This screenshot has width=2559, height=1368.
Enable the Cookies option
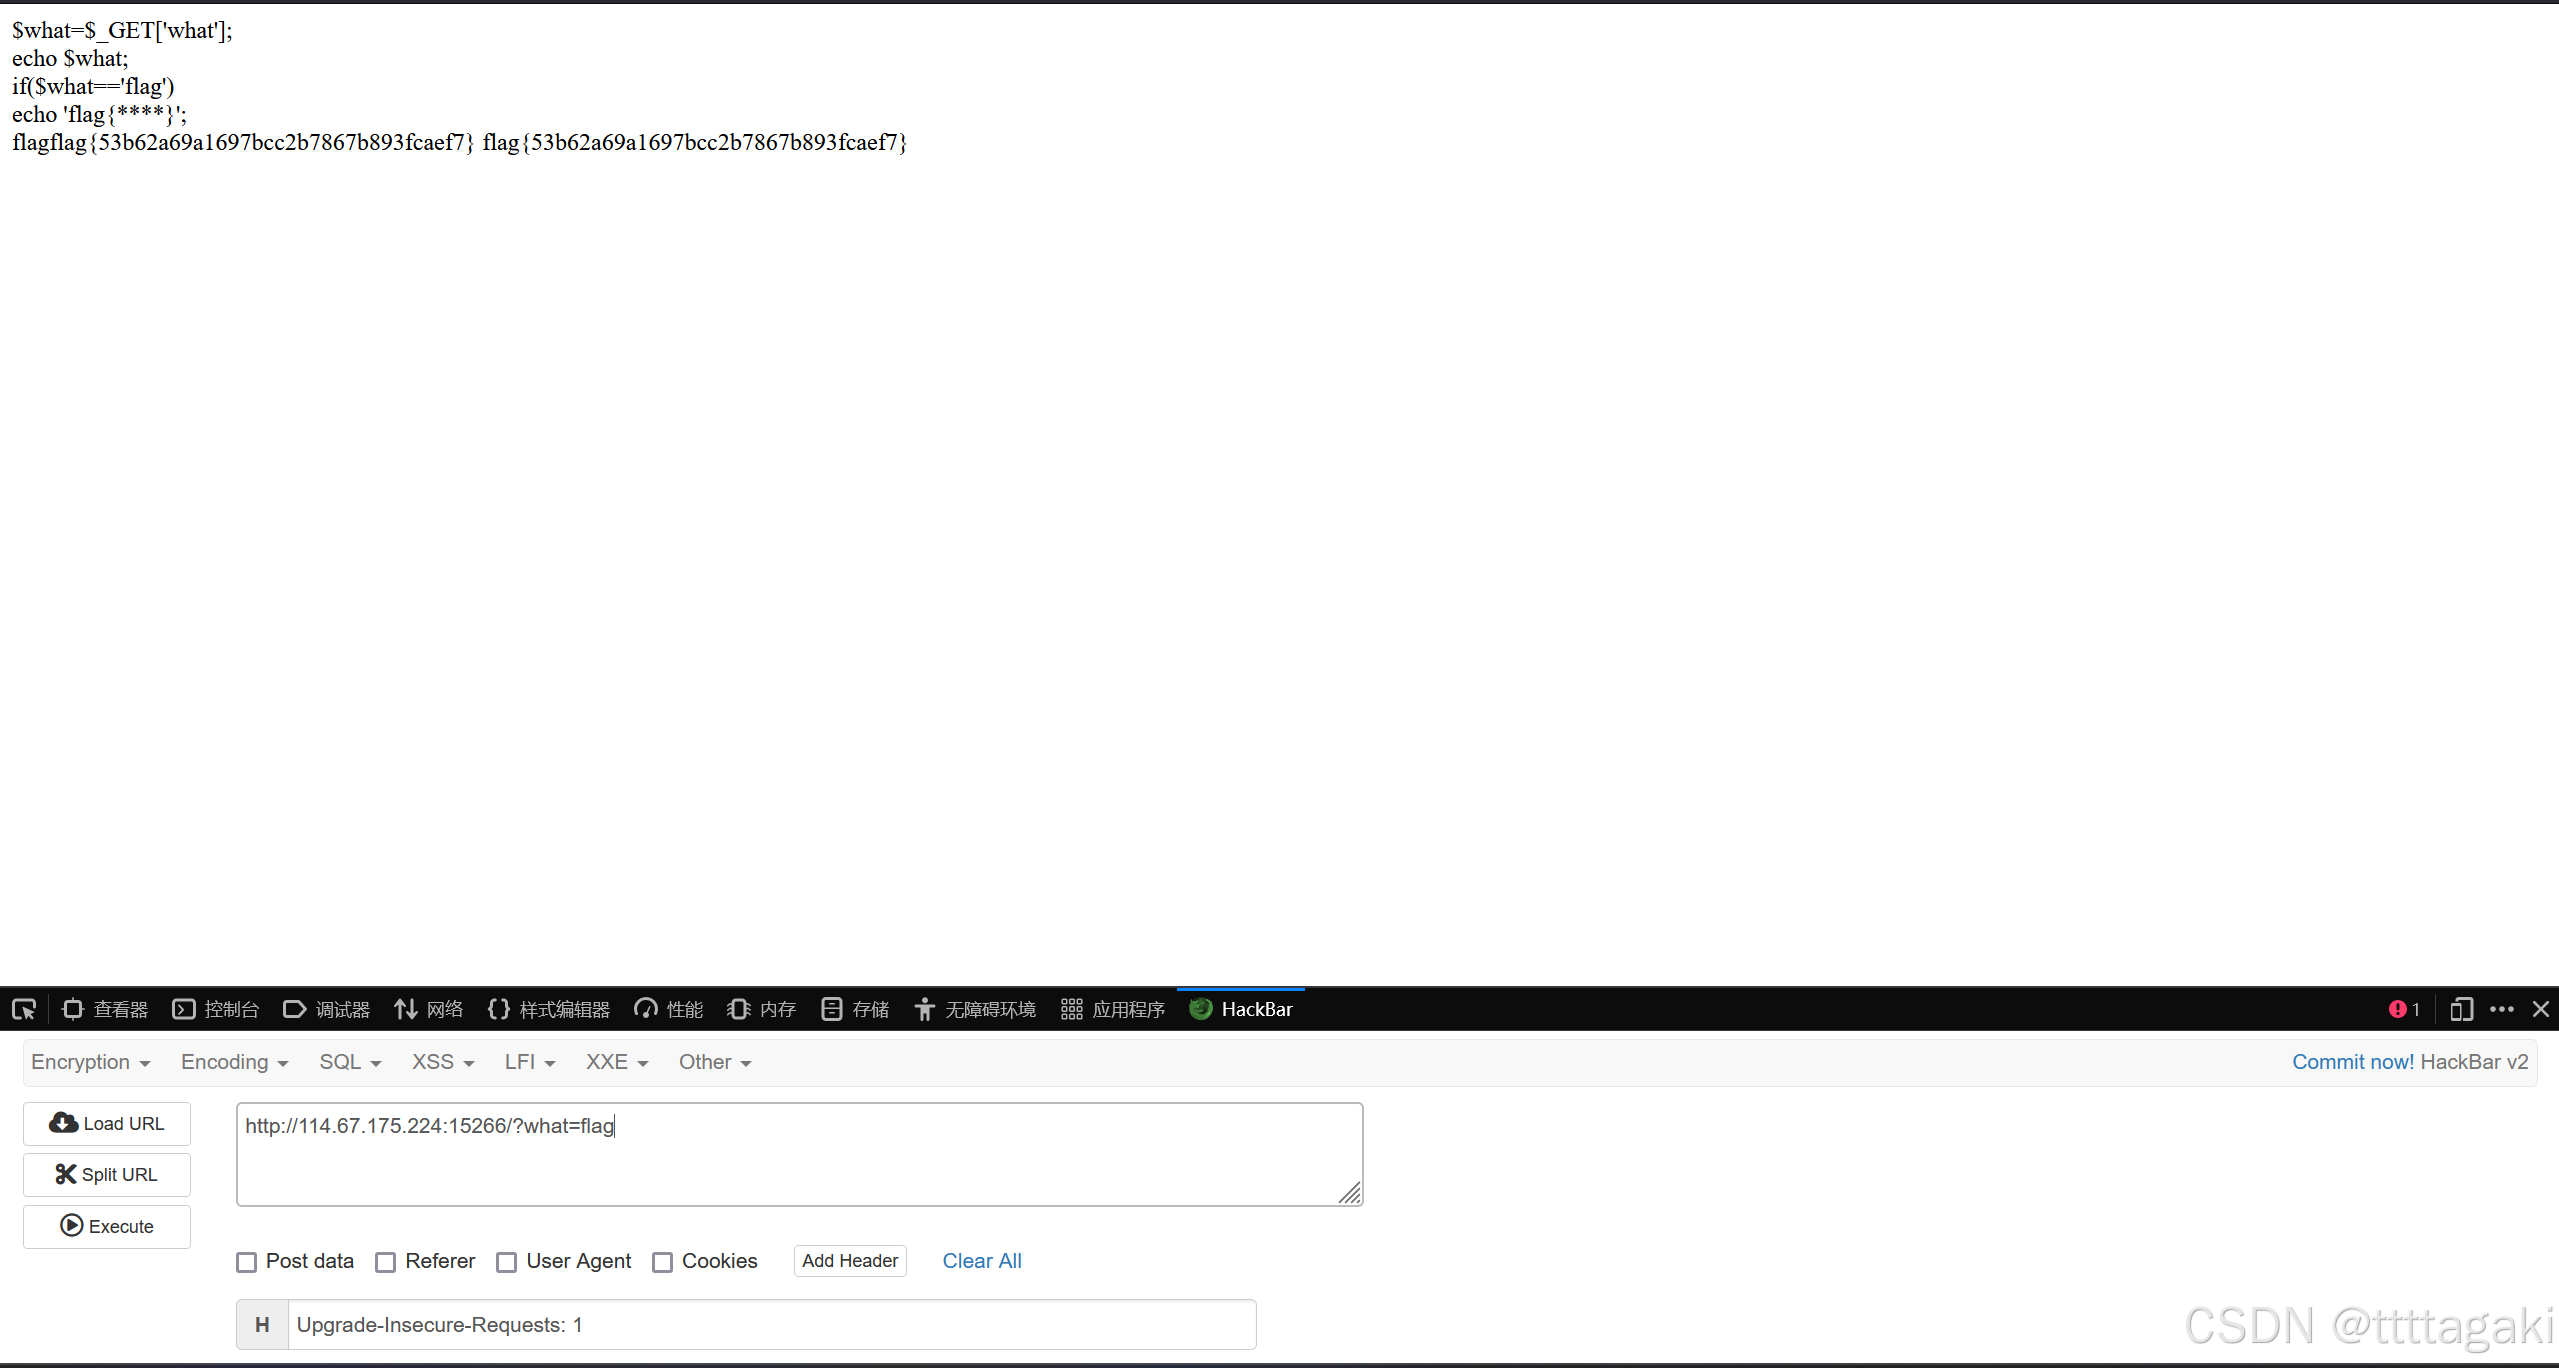pos(662,1261)
